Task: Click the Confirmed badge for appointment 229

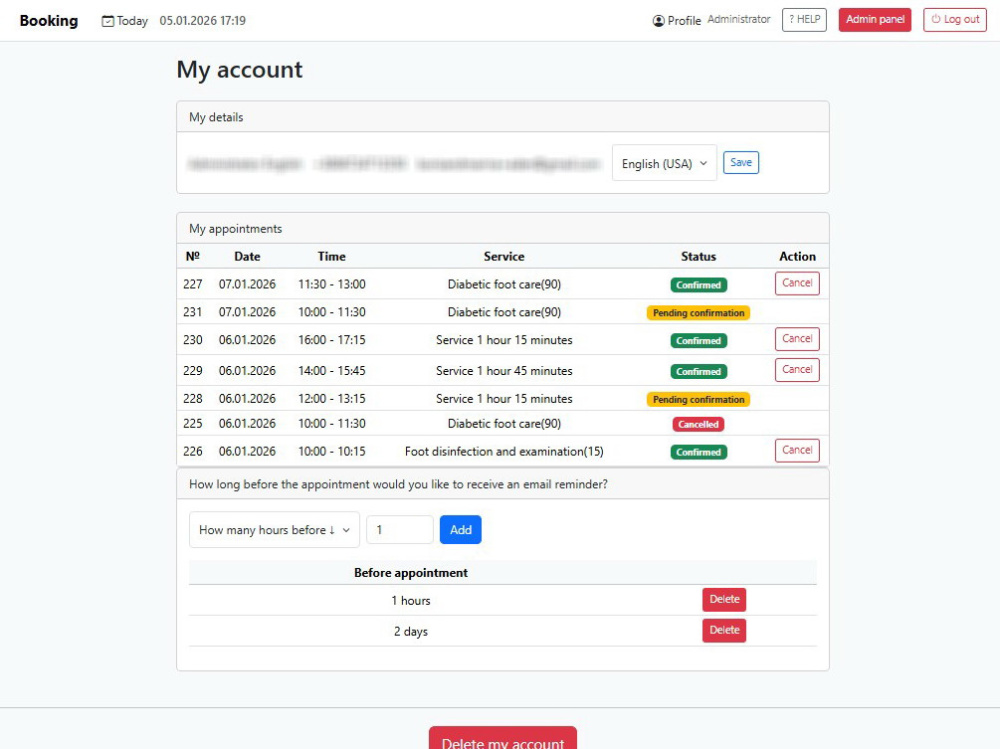Action: point(698,371)
